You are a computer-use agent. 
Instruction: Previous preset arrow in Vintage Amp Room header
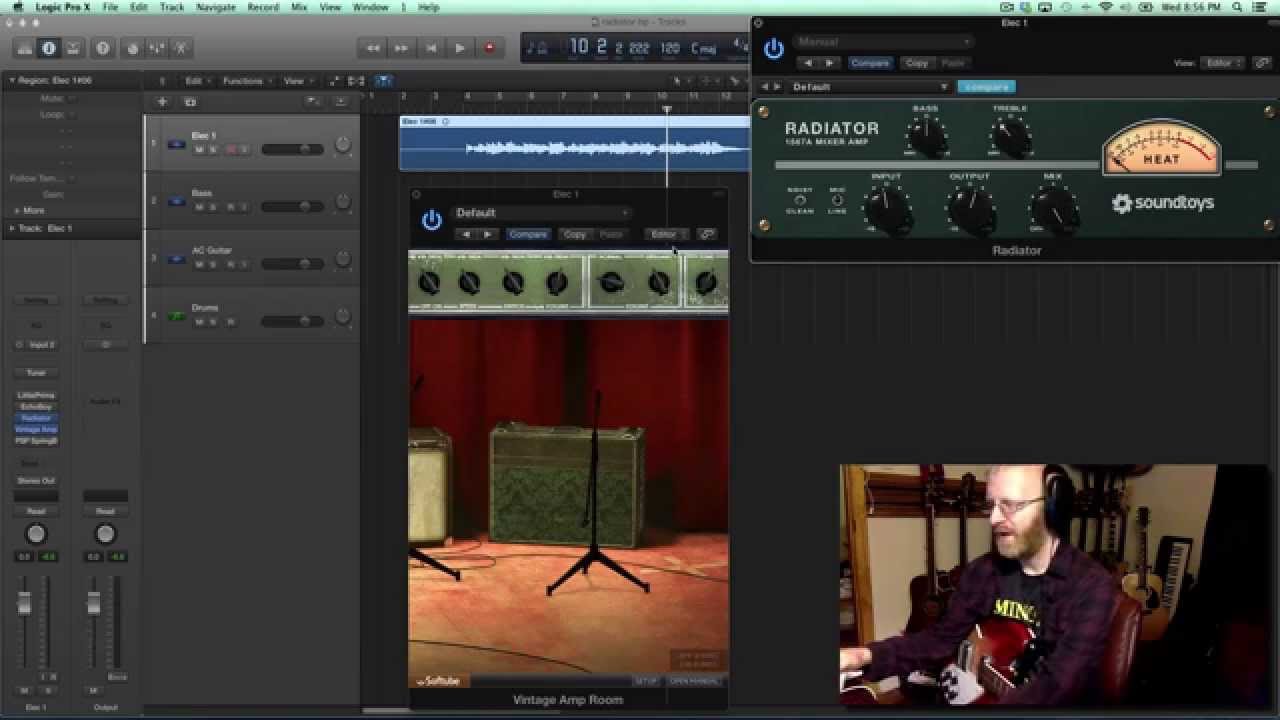(466, 235)
